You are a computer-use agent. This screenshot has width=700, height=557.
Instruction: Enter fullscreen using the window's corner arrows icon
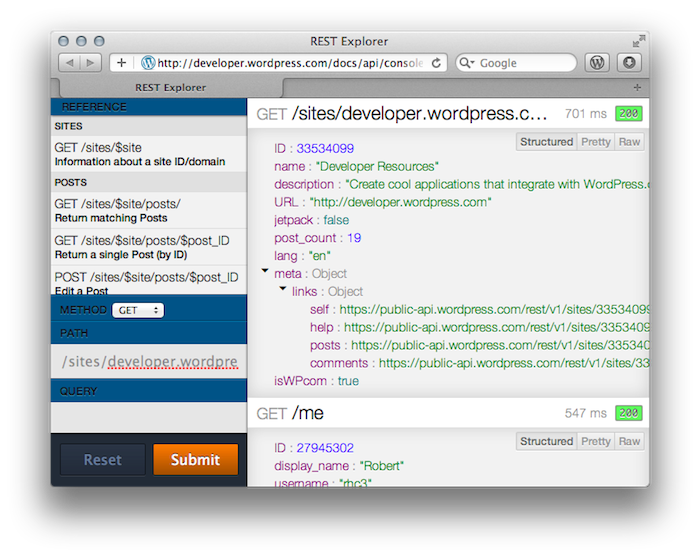(638, 41)
